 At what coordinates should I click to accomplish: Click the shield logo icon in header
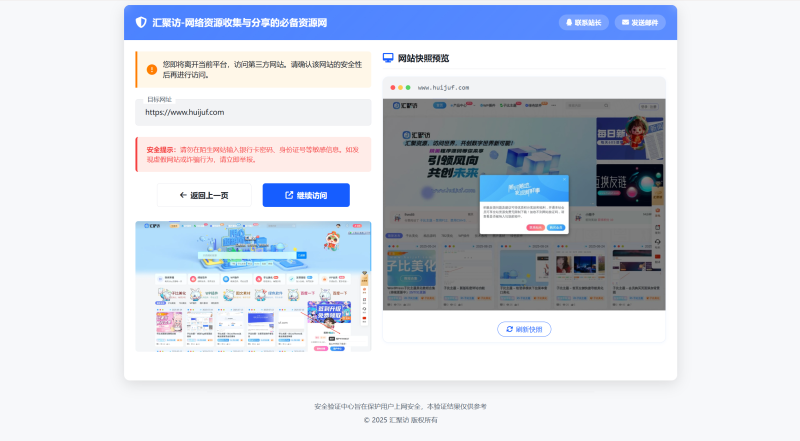pyautogui.click(x=141, y=22)
